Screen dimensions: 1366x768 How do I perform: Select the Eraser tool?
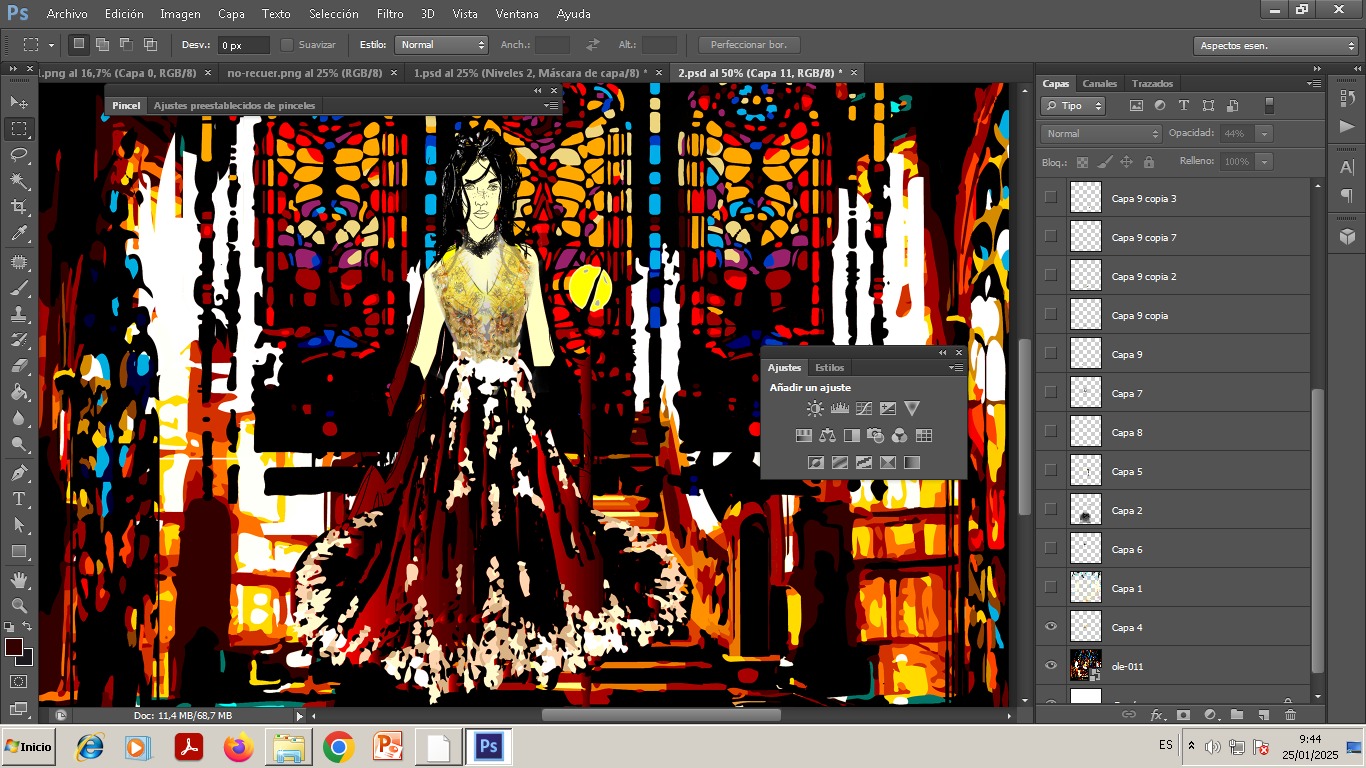point(19,366)
